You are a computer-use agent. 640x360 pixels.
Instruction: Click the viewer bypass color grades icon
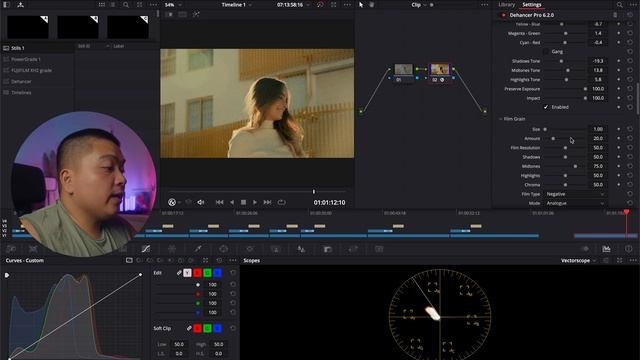pyautogui.click(x=320, y=5)
